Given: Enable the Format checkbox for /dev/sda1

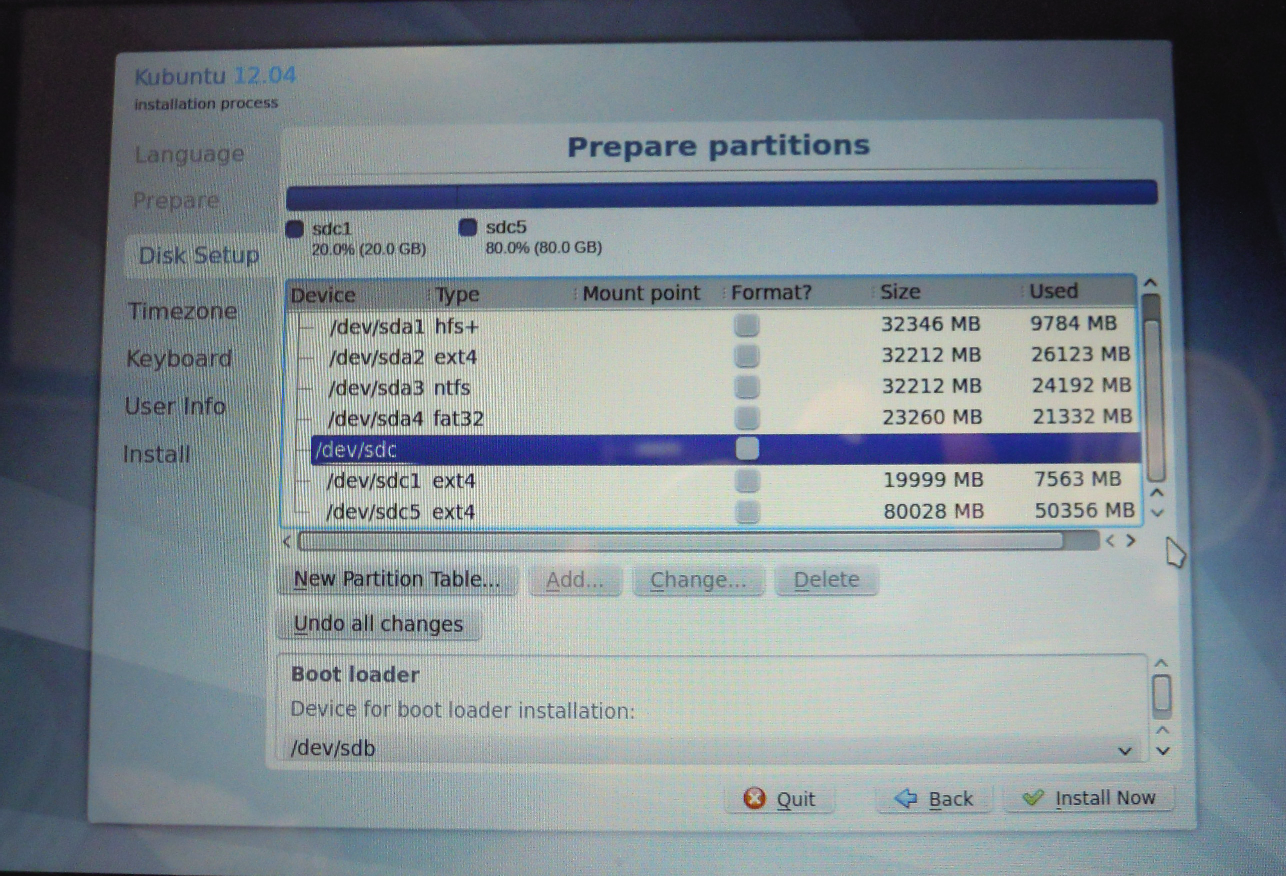Looking at the screenshot, I should pyautogui.click(x=746, y=324).
